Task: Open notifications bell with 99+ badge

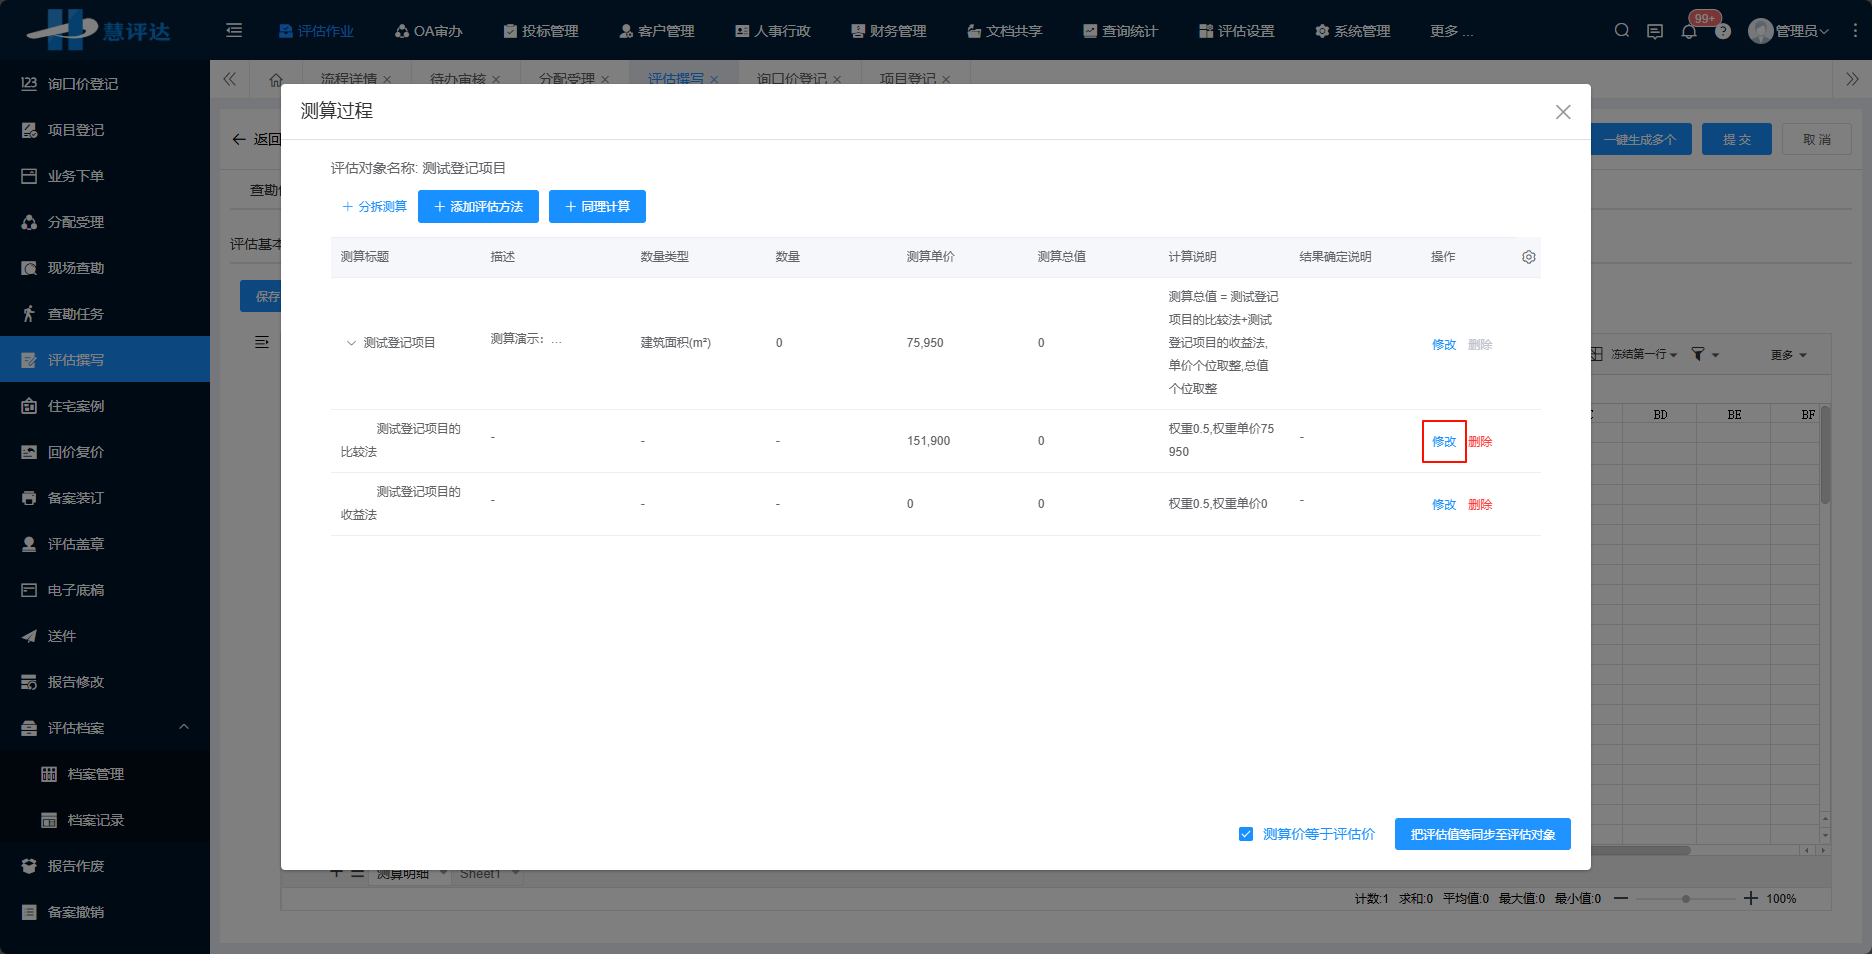Action: click(1689, 30)
